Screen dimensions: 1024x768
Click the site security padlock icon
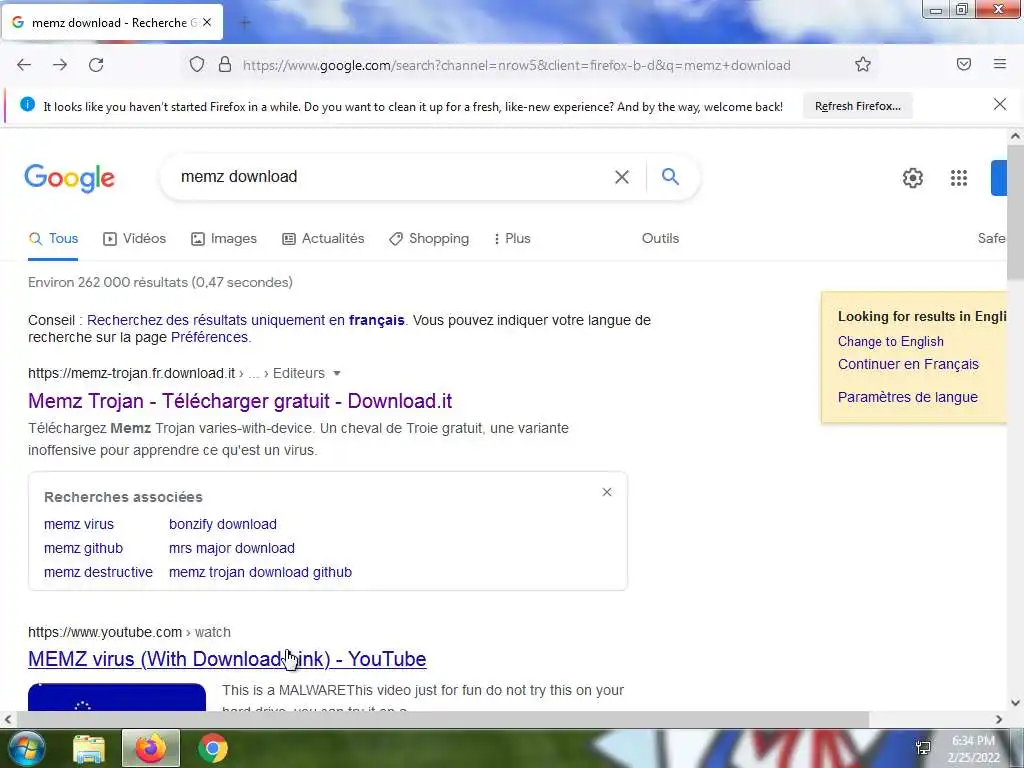click(225, 65)
